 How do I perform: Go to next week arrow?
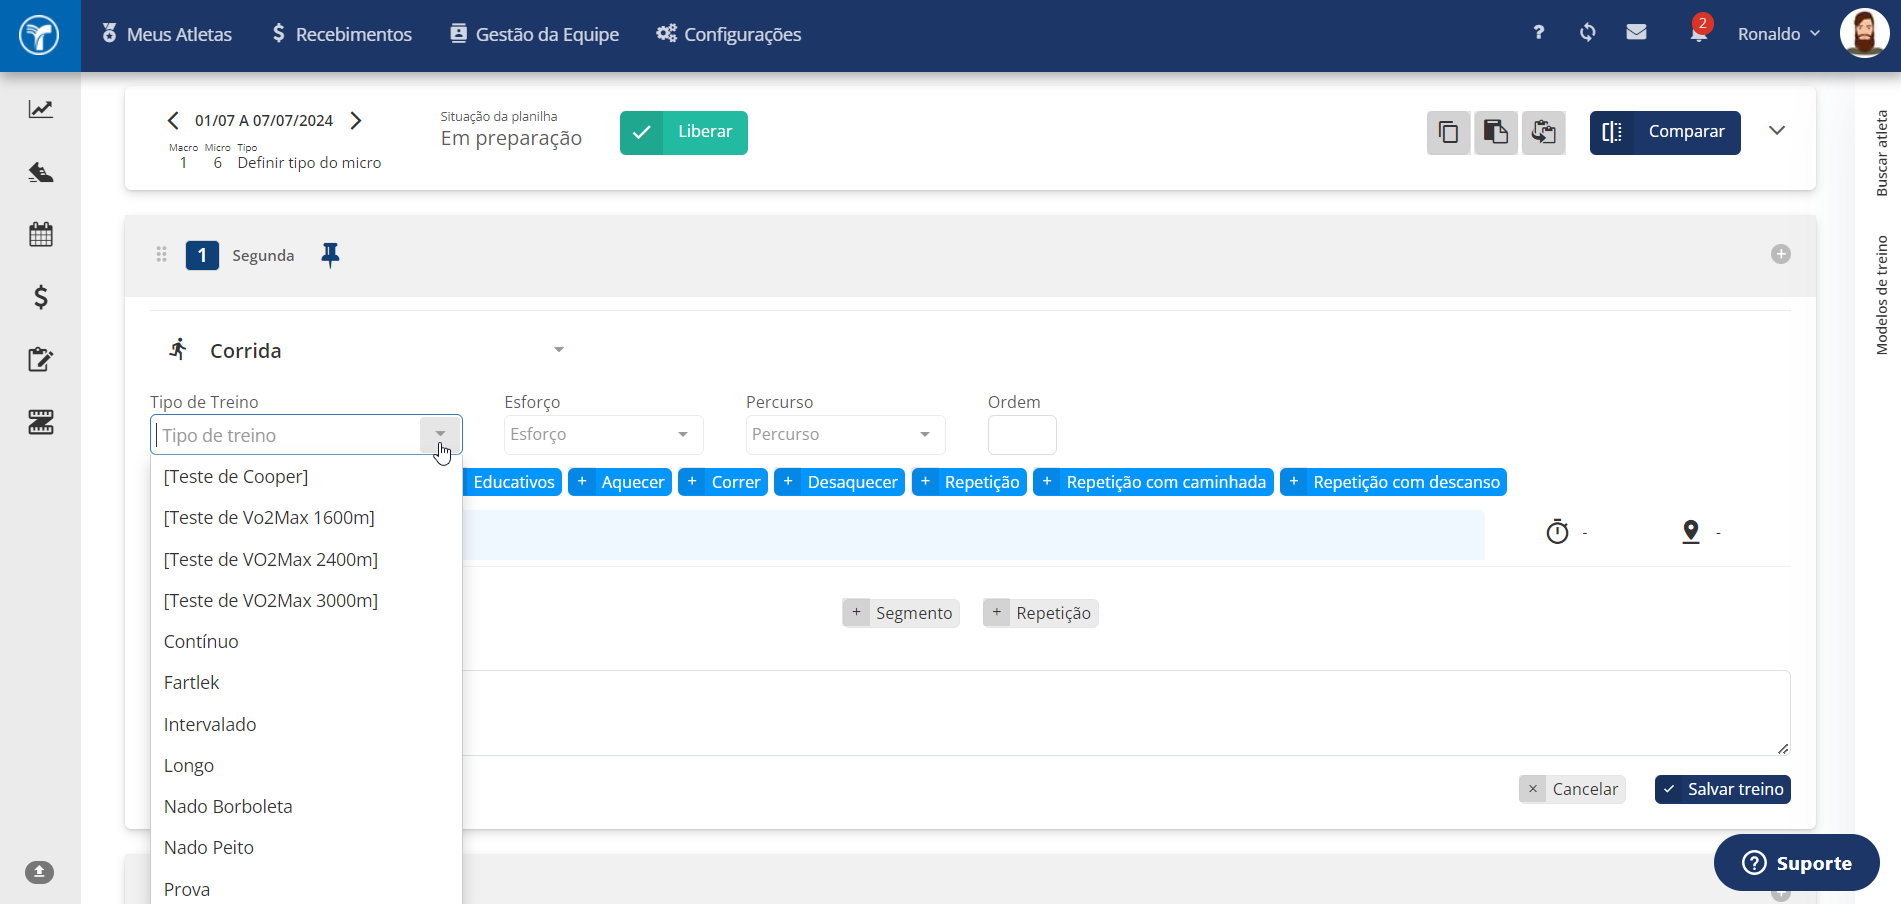click(356, 120)
